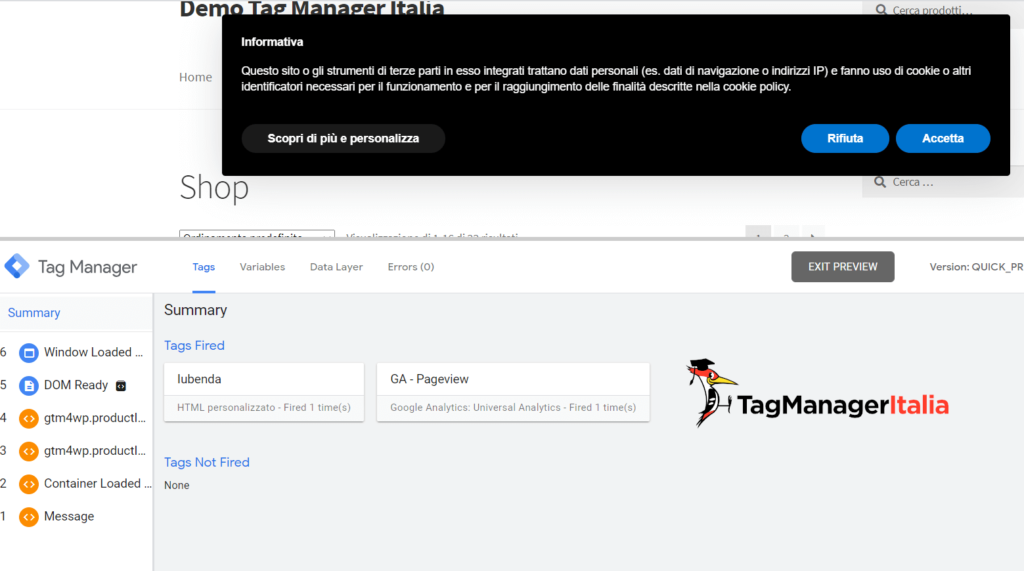This screenshot has height=571, width=1024.
Task: Select the Window Loaded event icon
Action: [x=28, y=353]
